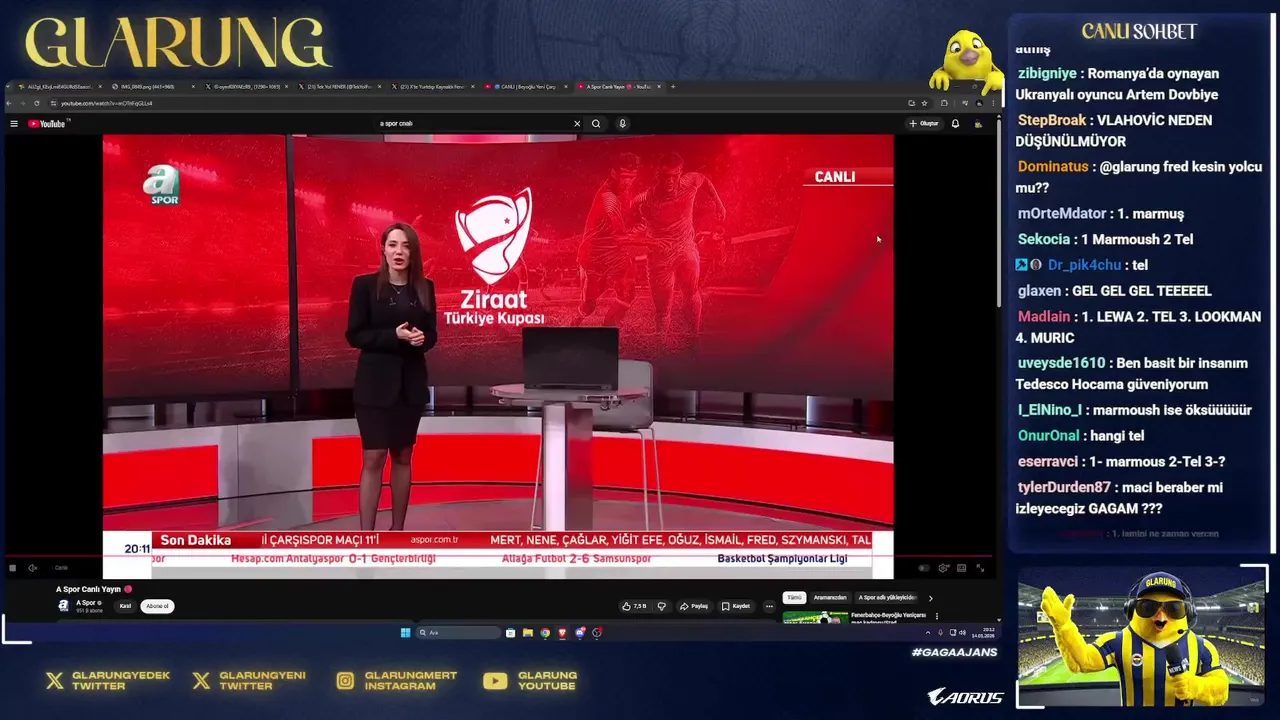Screen dimensions: 1280x720
Task: Open the YouTube hamburger guide menu
Action: (x=14, y=124)
